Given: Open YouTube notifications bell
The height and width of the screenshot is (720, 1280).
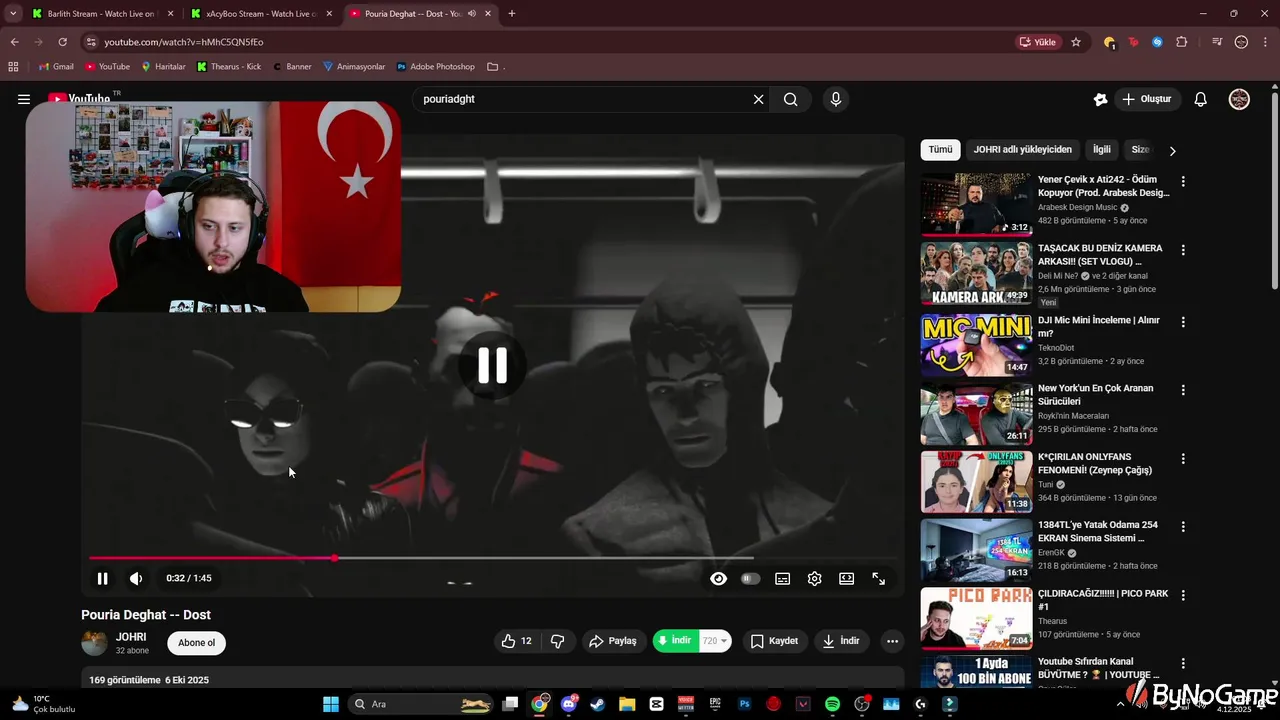Looking at the screenshot, I should (1201, 99).
